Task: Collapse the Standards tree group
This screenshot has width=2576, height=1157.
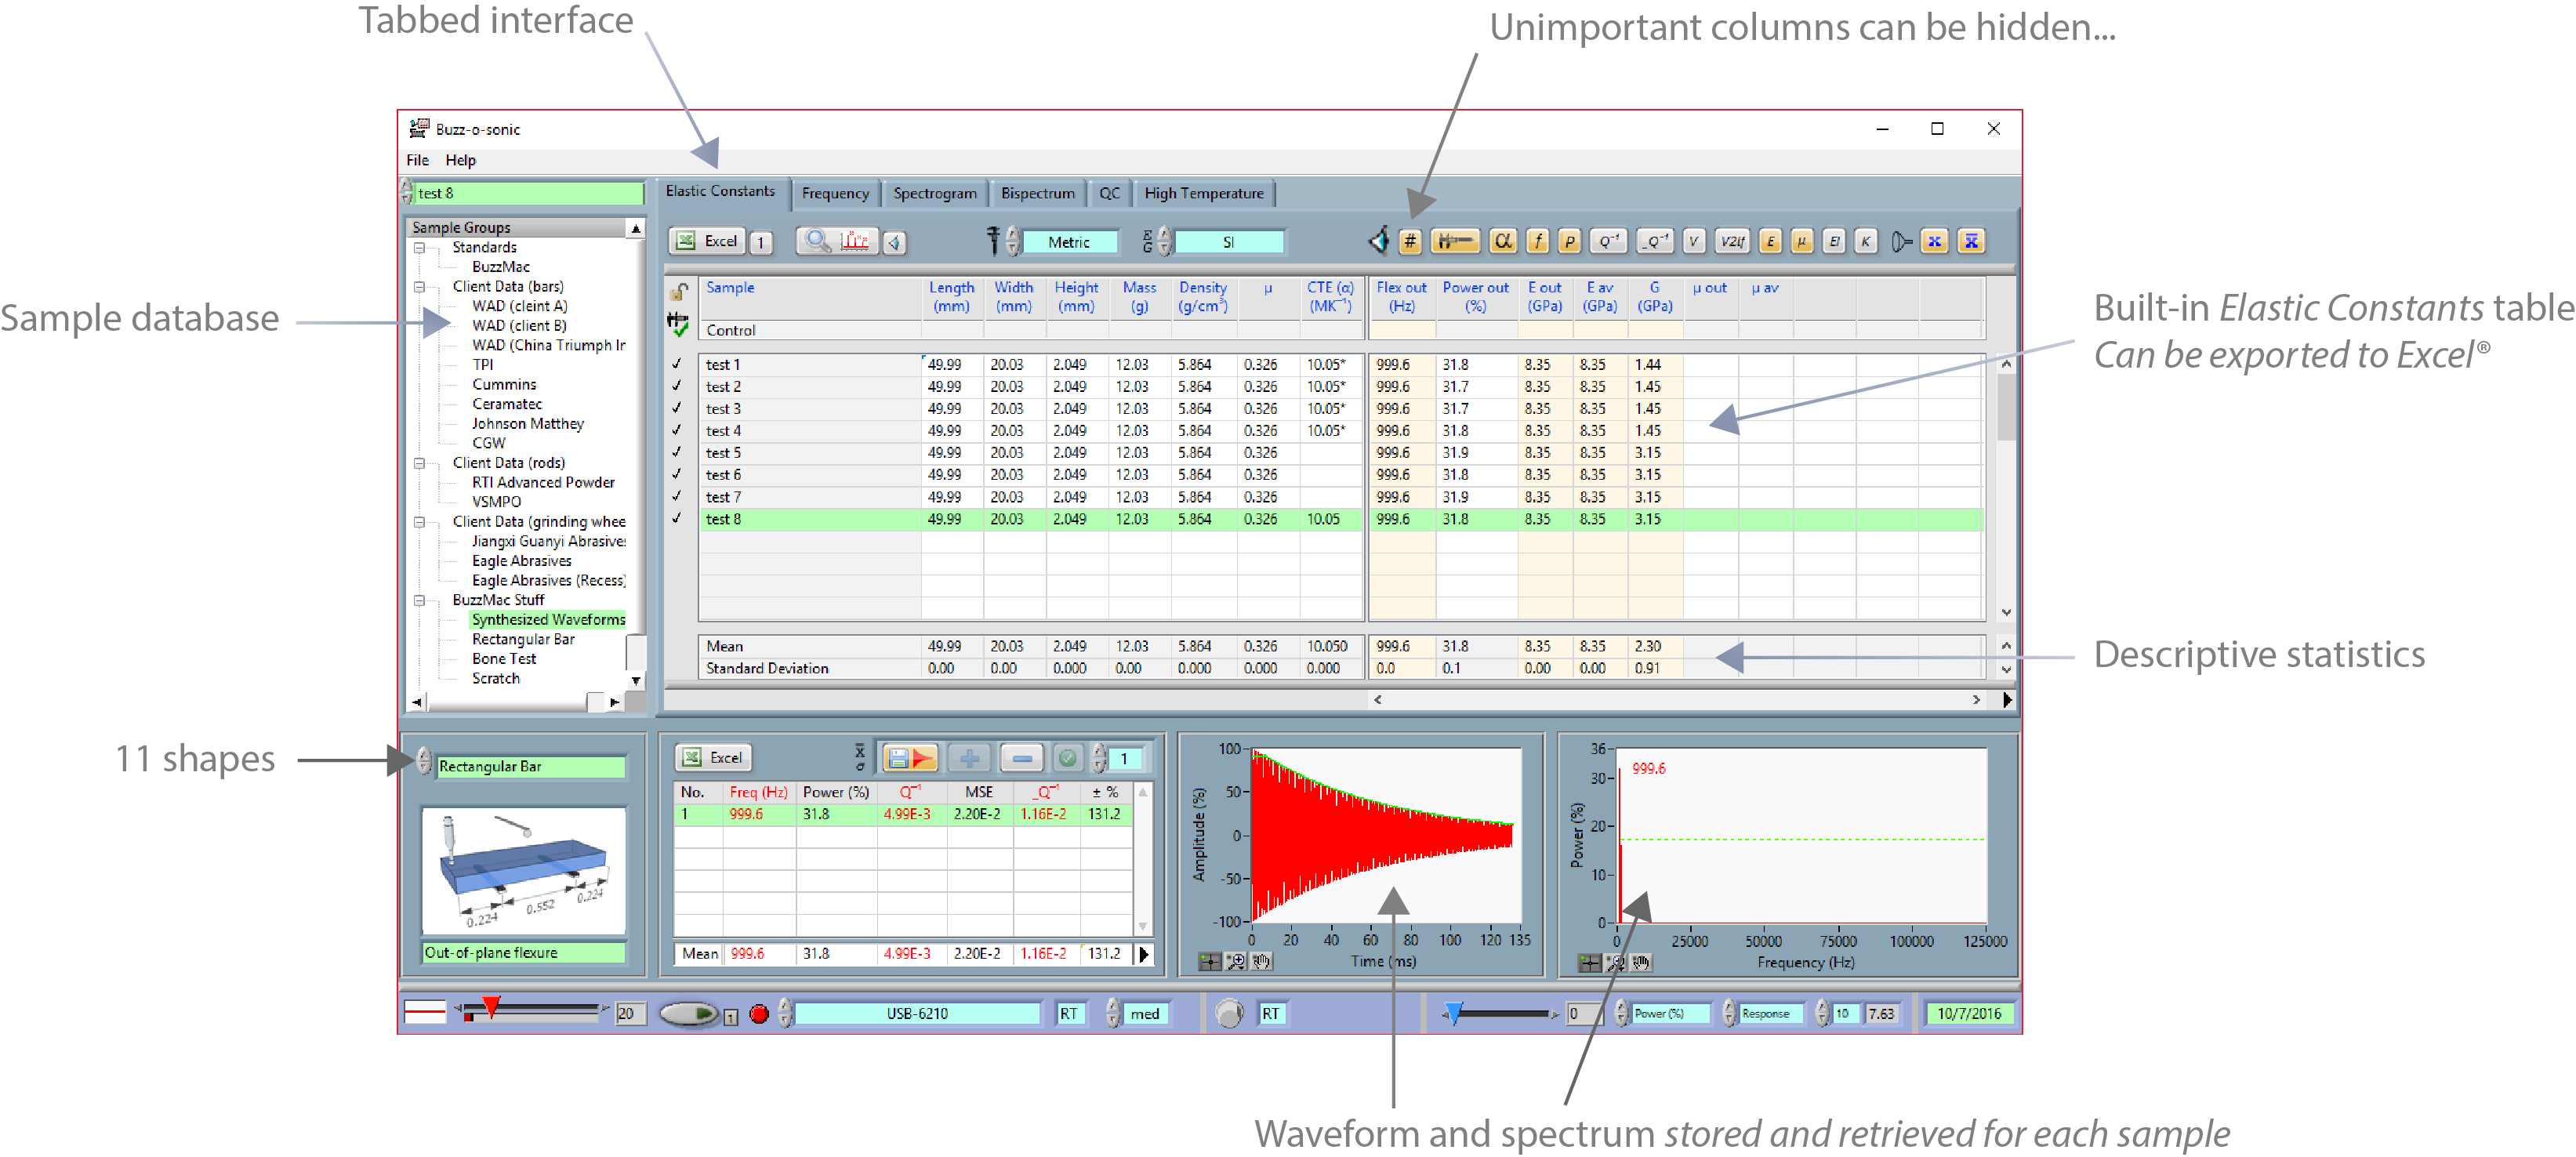Action: coord(420,248)
